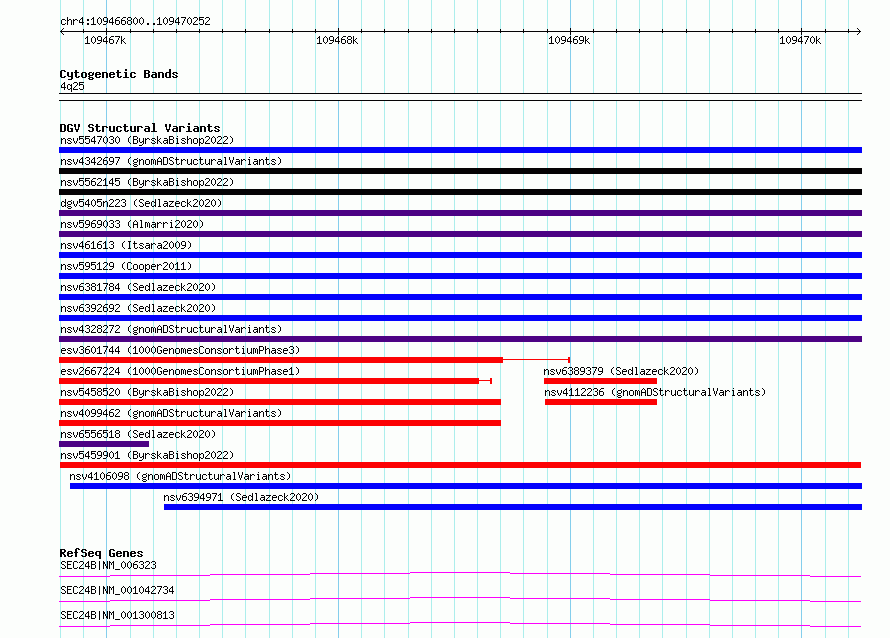Click the magenta line under SEC24B|NM_006323
890x638 pixels.
[460, 574]
